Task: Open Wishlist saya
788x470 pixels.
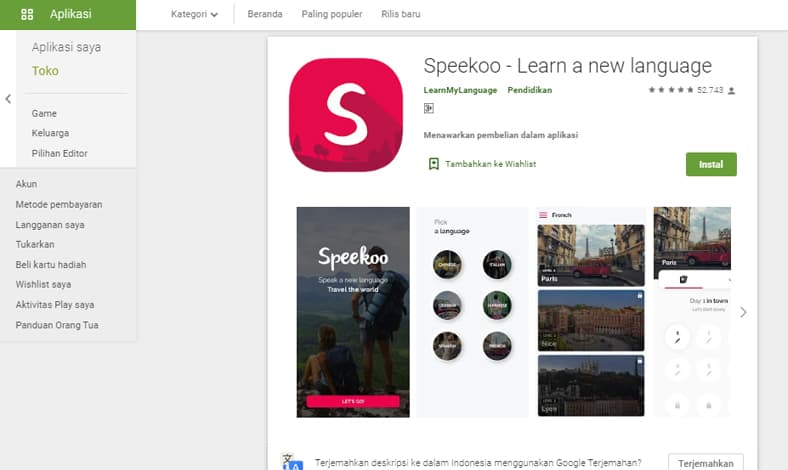Action: [43, 285]
